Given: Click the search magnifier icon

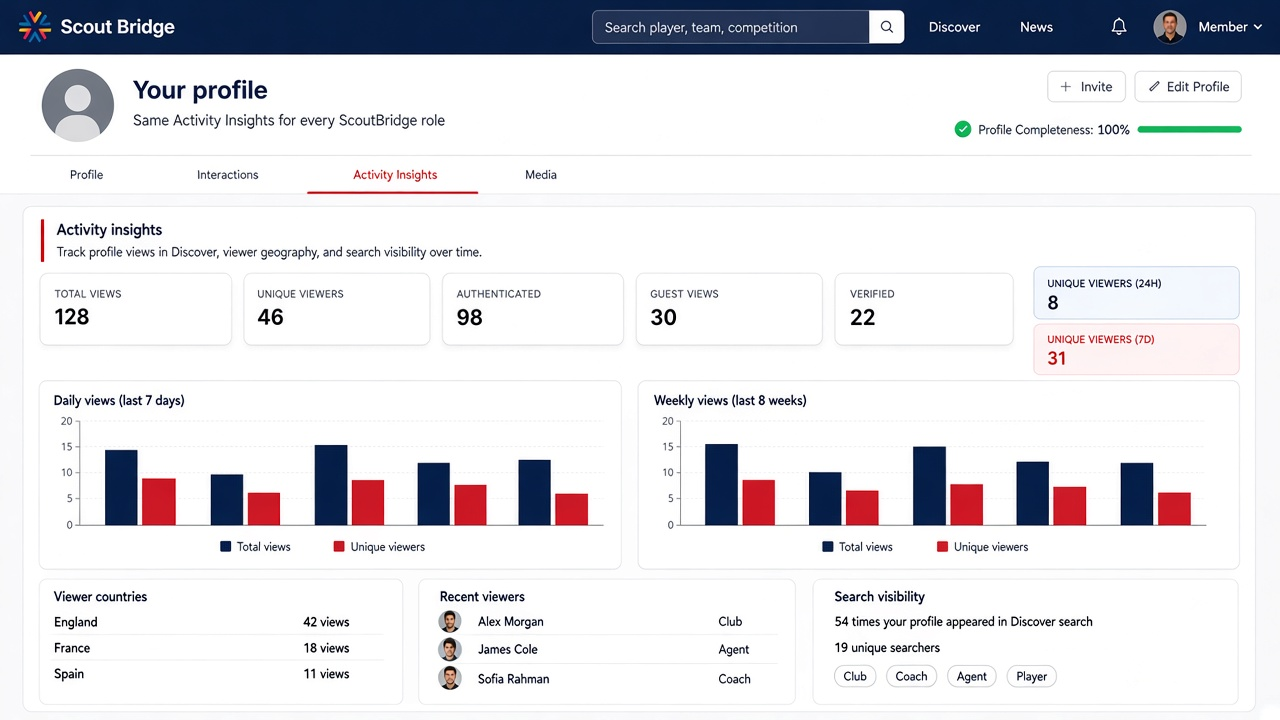Looking at the screenshot, I should click(887, 27).
